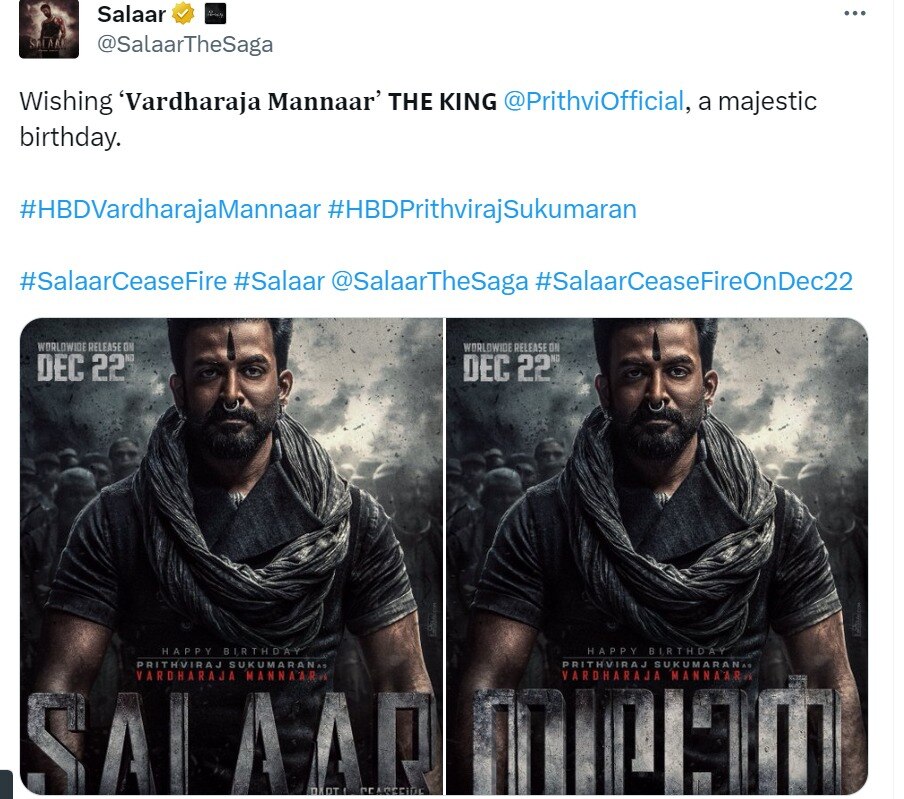Open the English SALAAR poster image

[x=231, y=556]
